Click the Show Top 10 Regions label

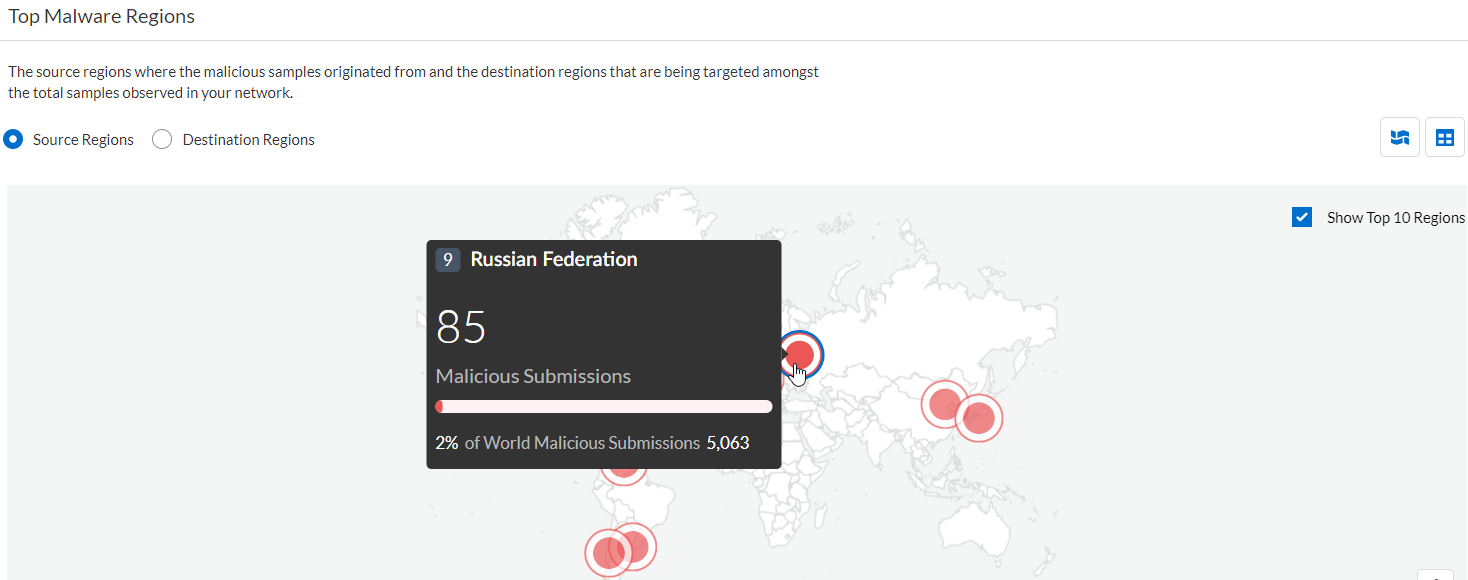[x=1394, y=217]
